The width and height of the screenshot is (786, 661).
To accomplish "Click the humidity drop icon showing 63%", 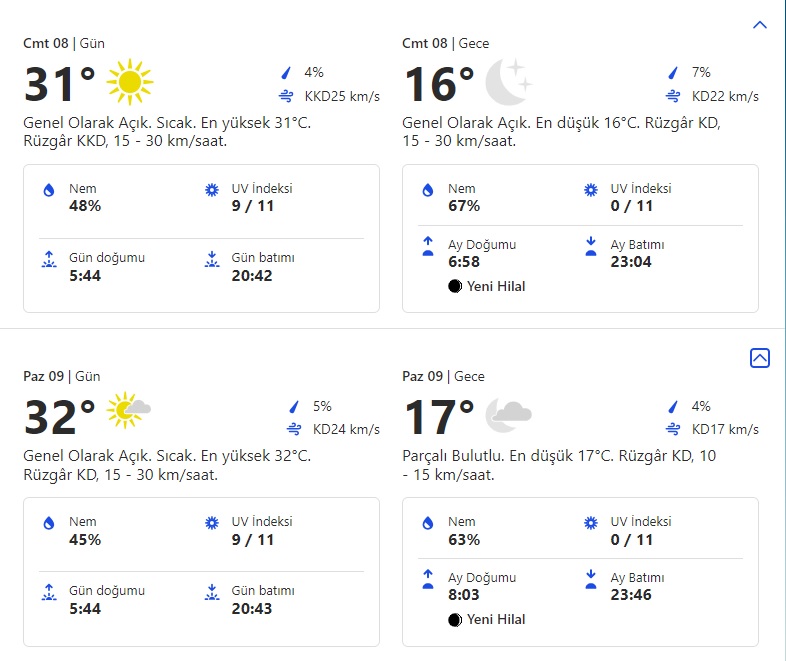I will point(428,524).
